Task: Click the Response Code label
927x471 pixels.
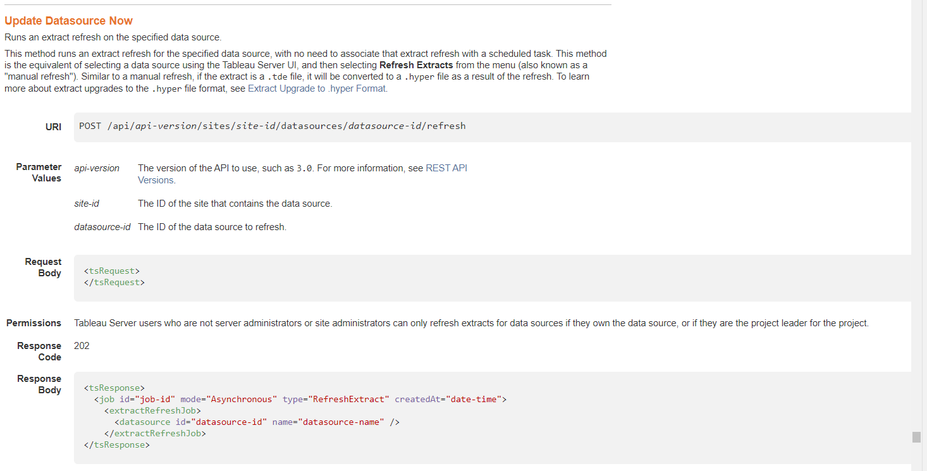Action: pos(40,352)
